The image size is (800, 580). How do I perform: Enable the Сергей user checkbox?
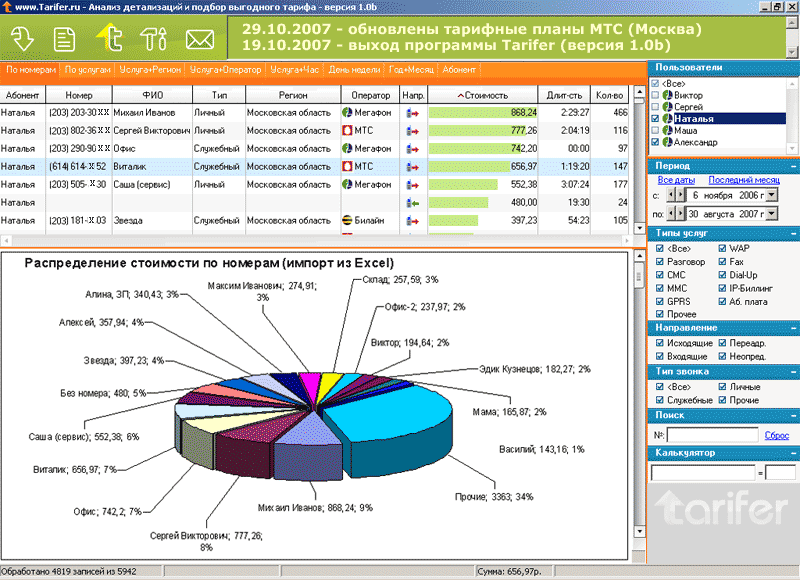(656, 106)
